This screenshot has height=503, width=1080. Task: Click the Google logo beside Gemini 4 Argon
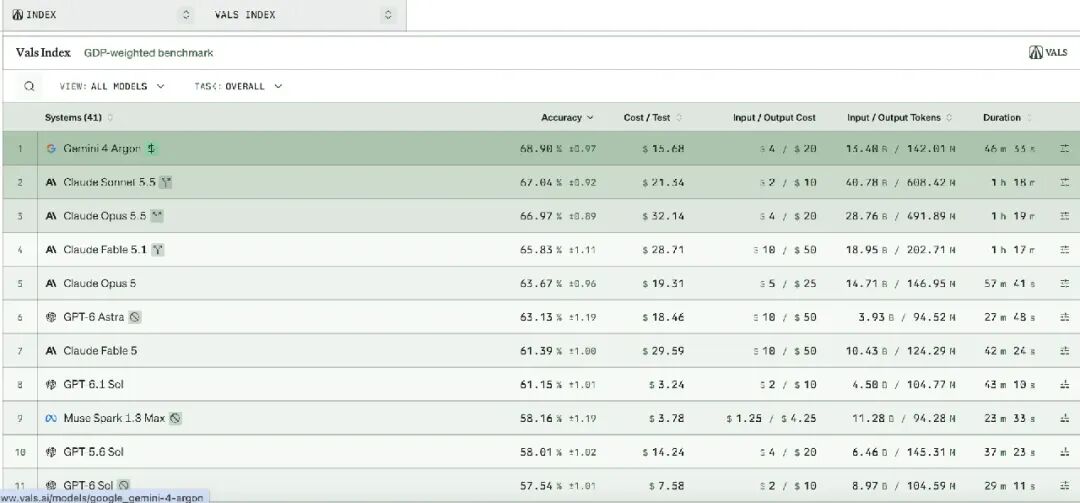[50, 148]
